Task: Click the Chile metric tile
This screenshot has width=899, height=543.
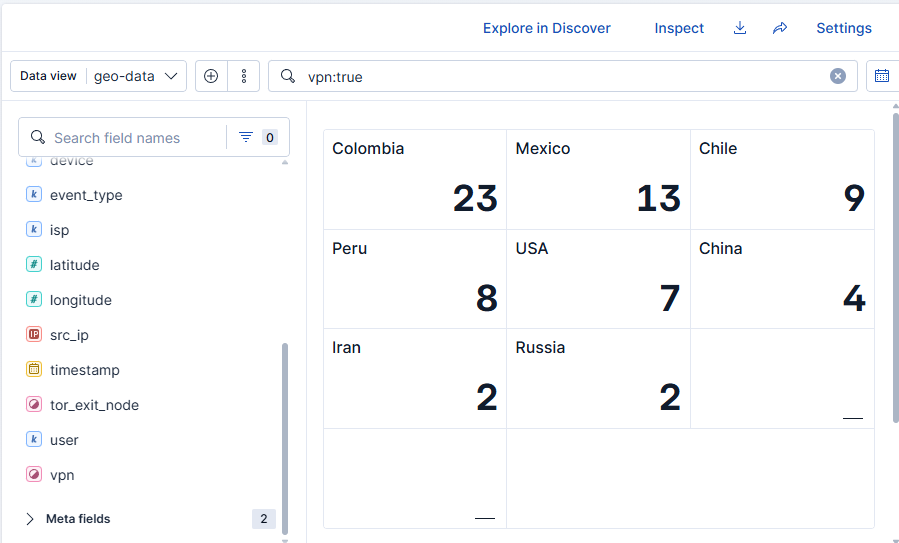Action: click(783, 179)
